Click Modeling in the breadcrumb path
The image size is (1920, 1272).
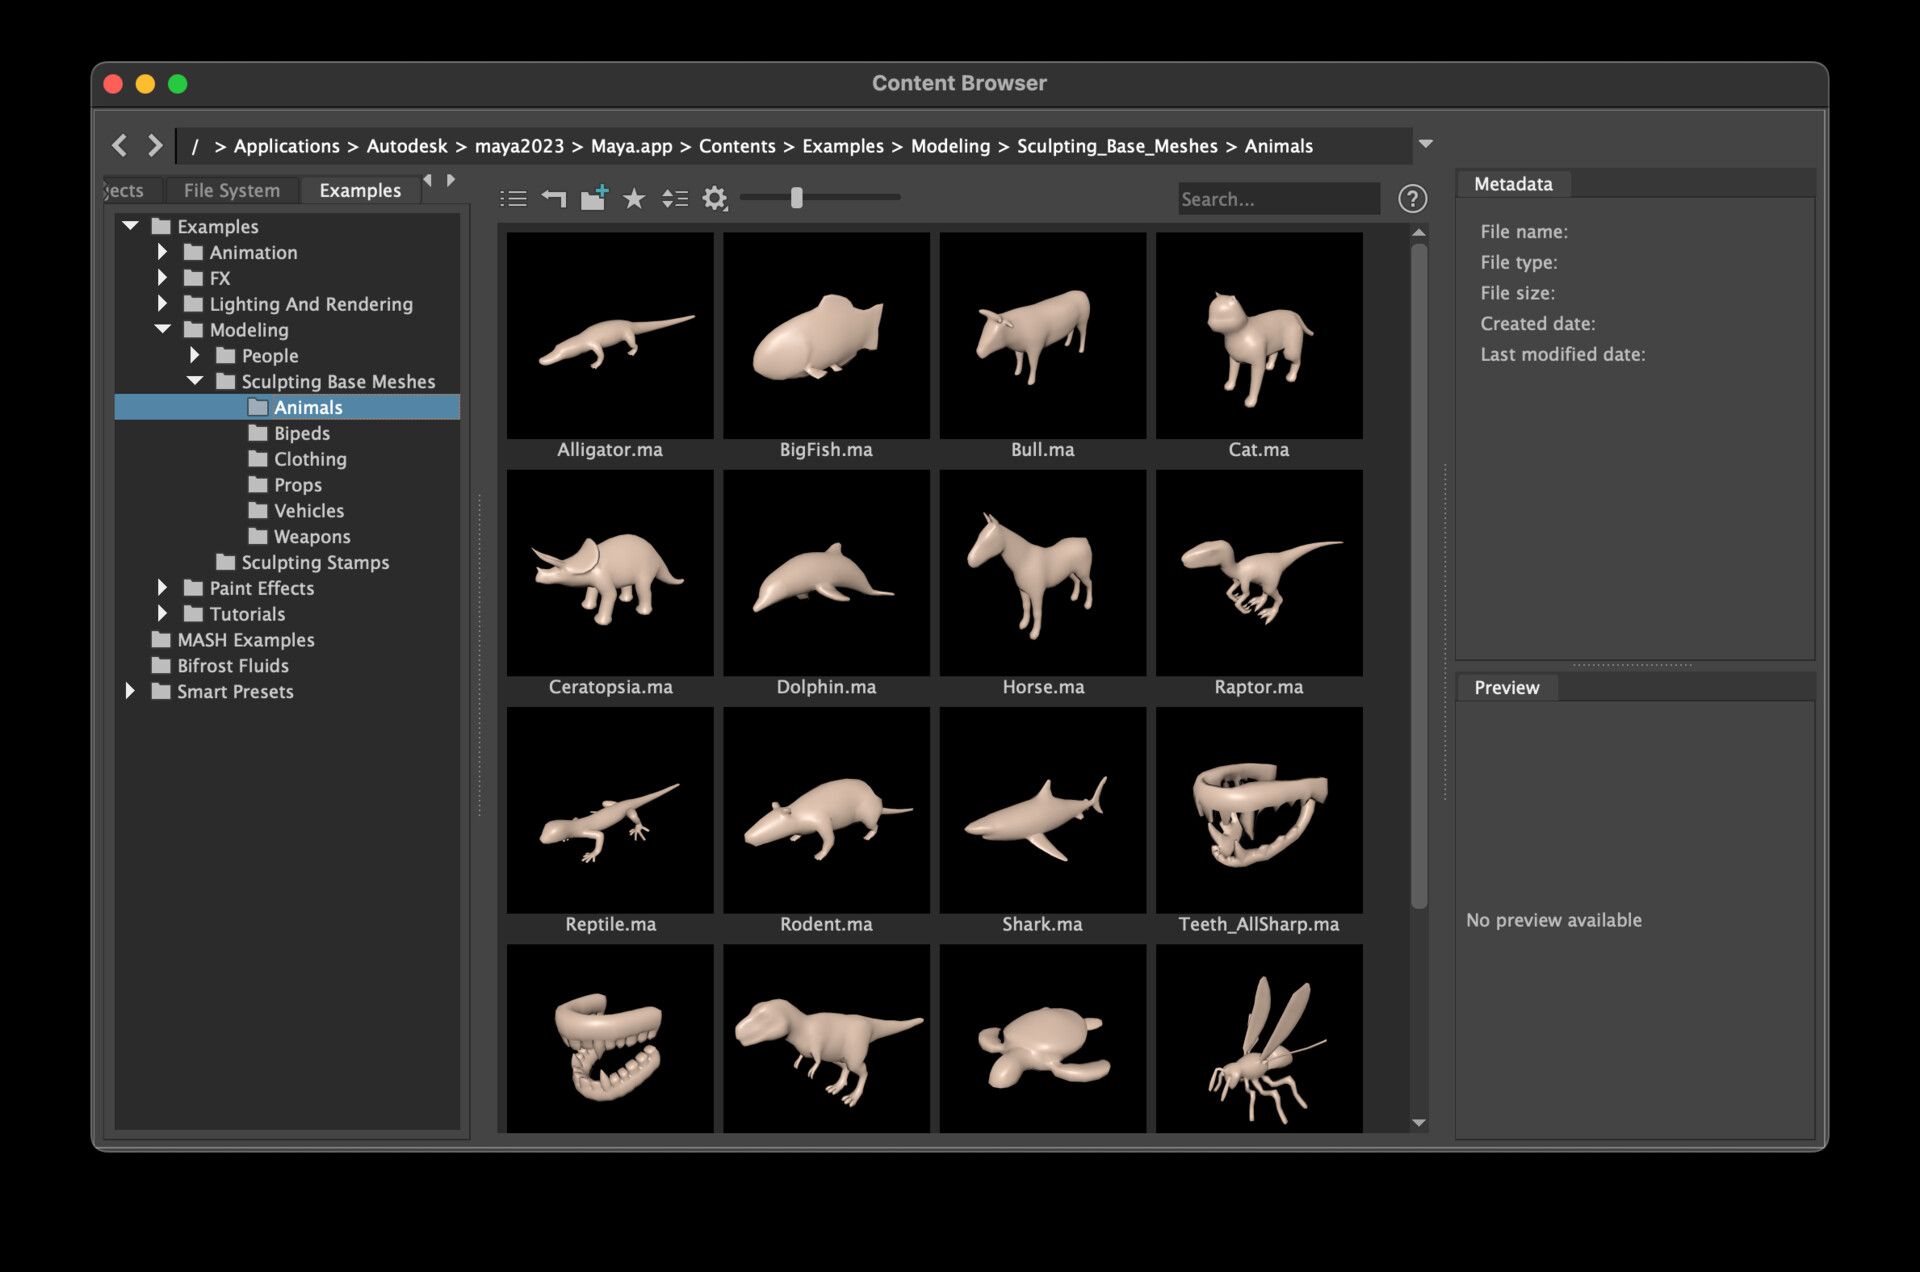950,146
